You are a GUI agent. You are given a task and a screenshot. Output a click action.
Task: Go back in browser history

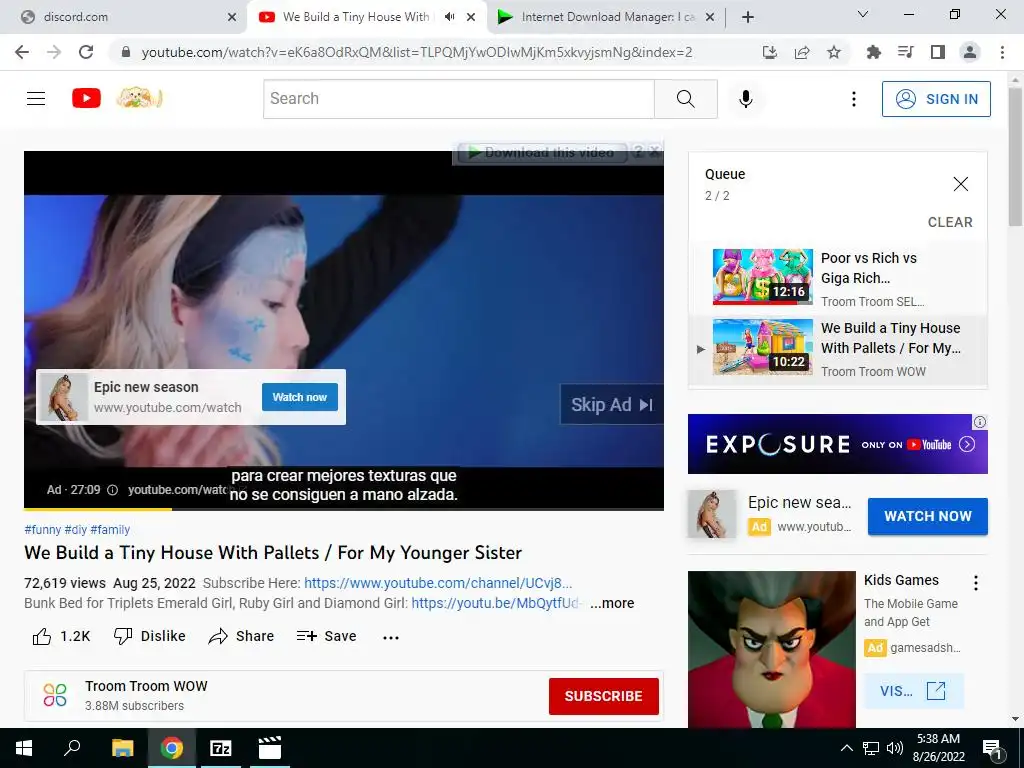click(x=22, y=52)
